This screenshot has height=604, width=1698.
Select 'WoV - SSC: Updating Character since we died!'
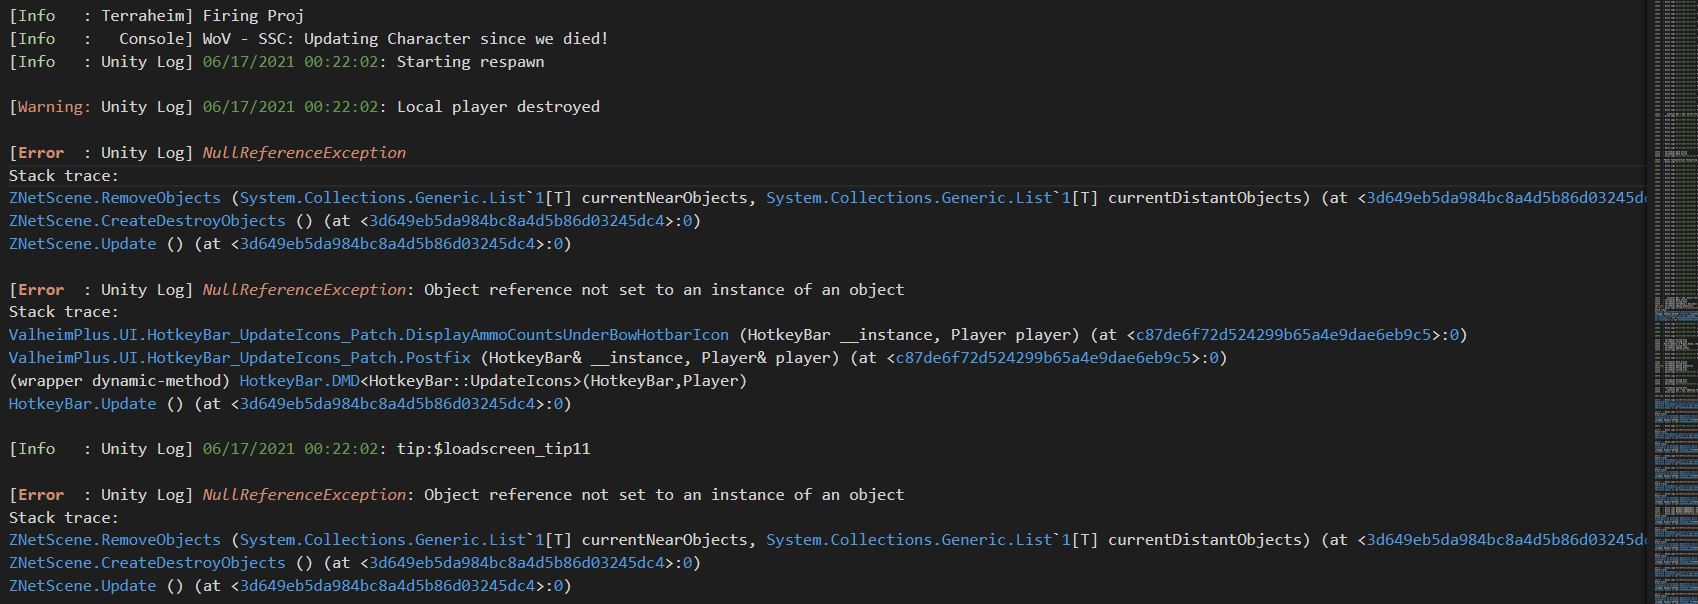point(405,39)
